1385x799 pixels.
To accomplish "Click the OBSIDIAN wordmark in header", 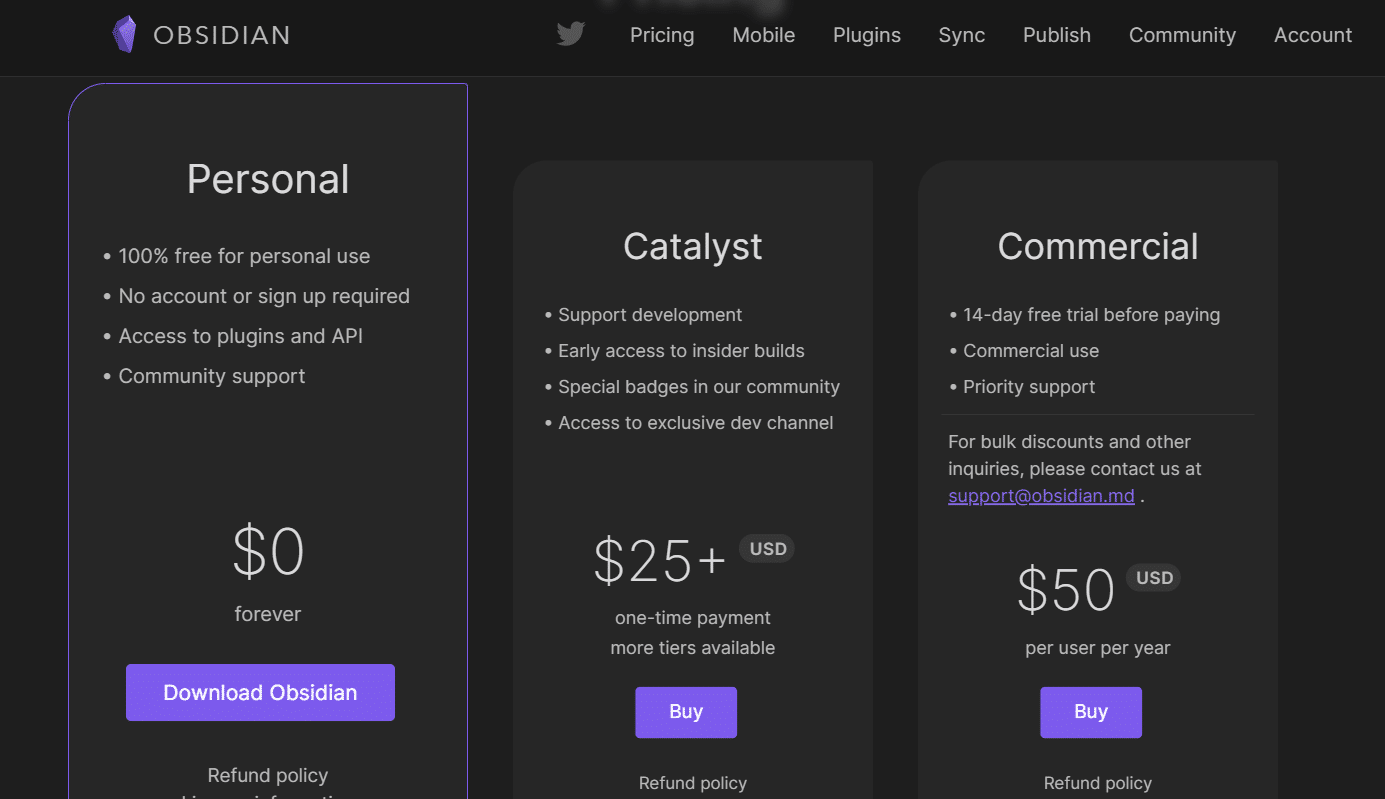I will [x=221, y=36].
